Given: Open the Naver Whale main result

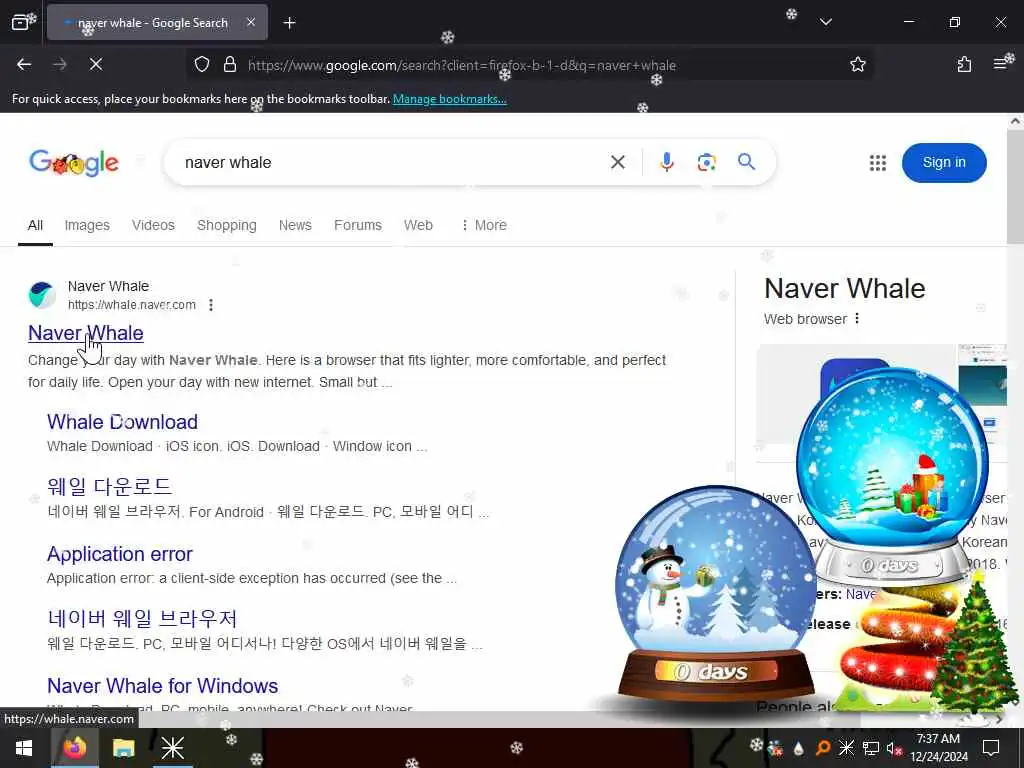Looking at the screenshot, I should [86, 333].
